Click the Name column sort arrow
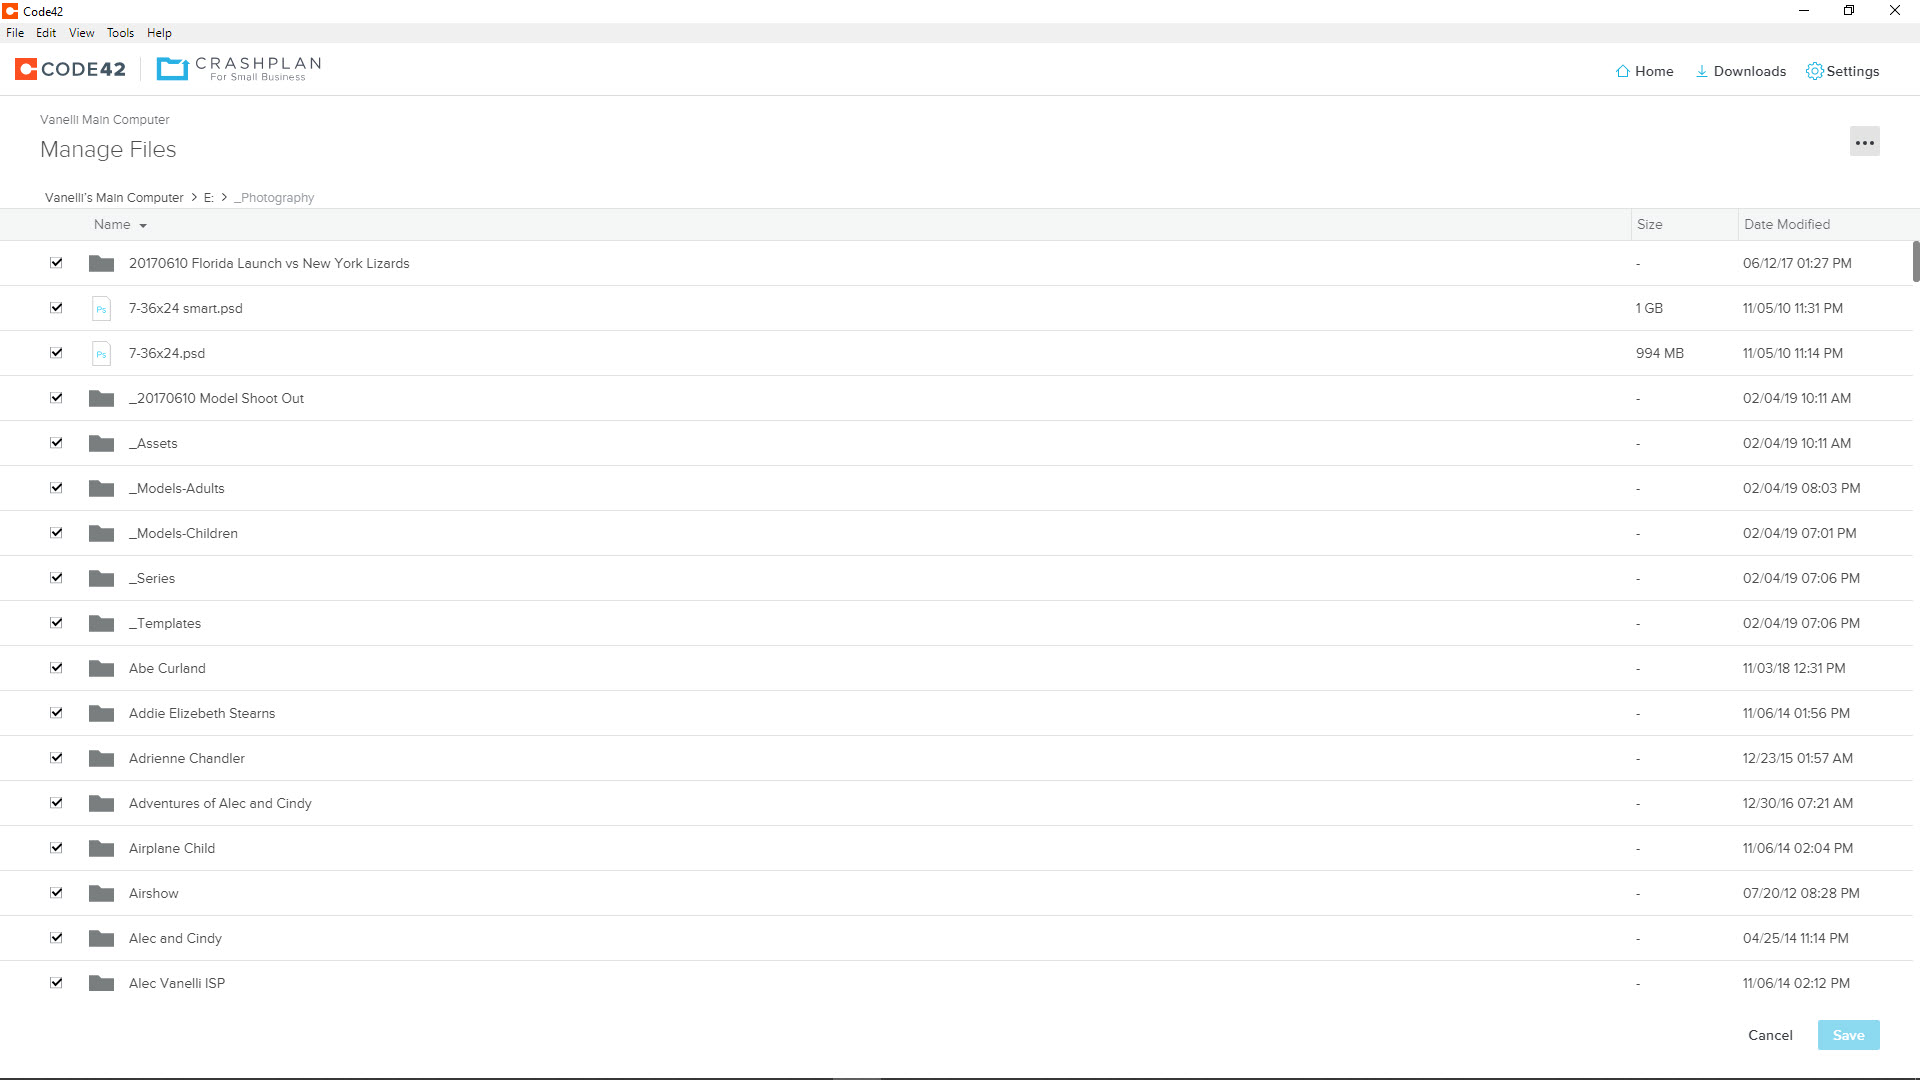Screen dimensions: 1920x1080 (x=143, y=226)
